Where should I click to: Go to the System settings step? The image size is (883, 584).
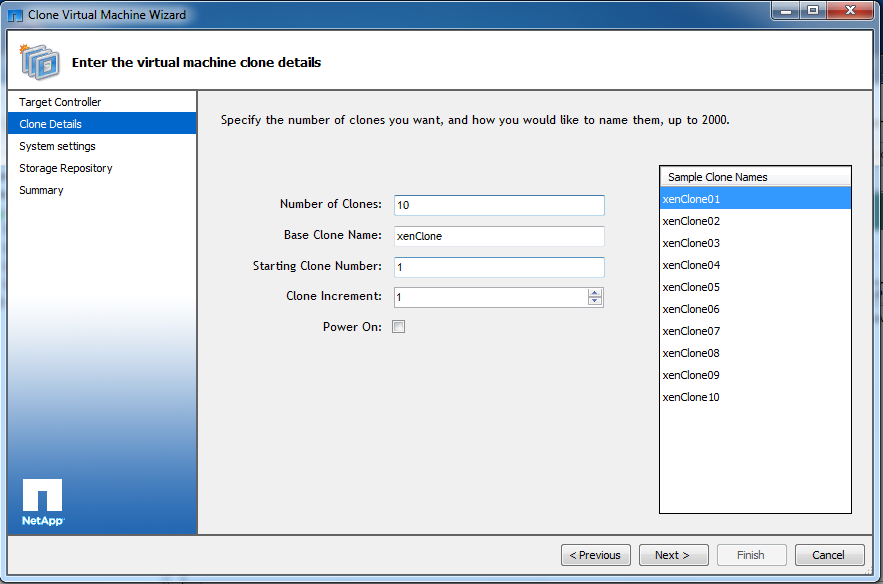pyautogui.click(x=57, y=146)
